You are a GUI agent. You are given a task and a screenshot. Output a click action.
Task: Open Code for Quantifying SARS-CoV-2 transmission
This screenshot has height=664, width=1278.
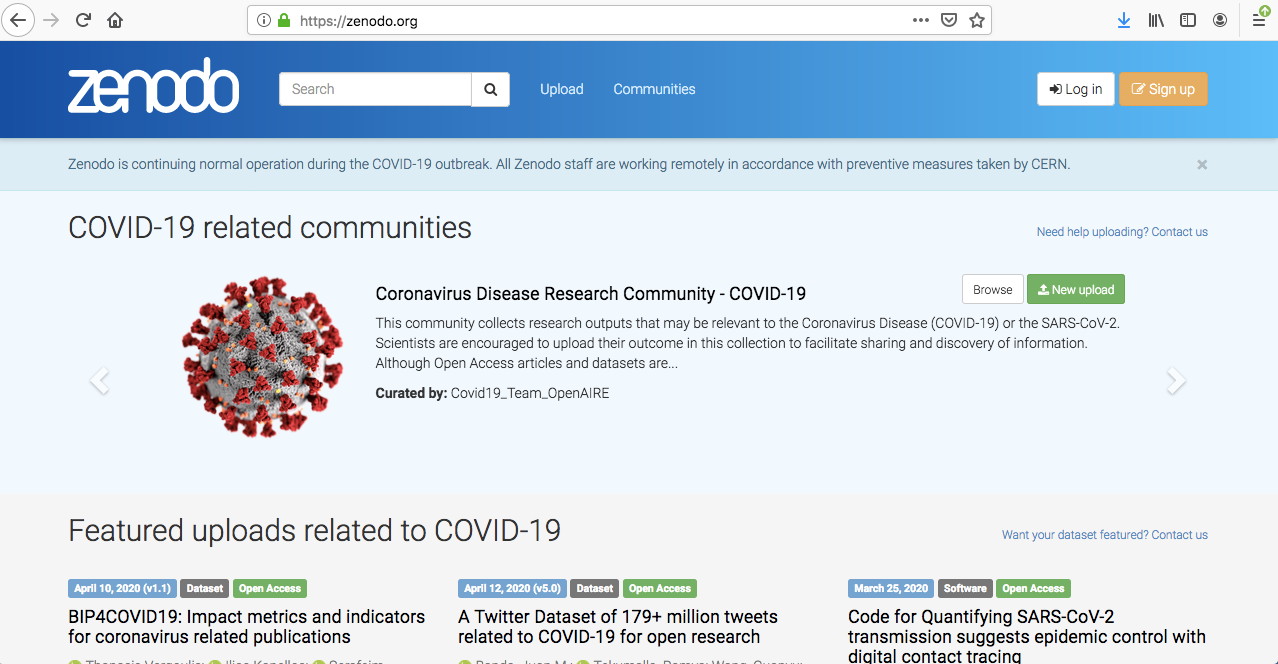click(1027, 637)
